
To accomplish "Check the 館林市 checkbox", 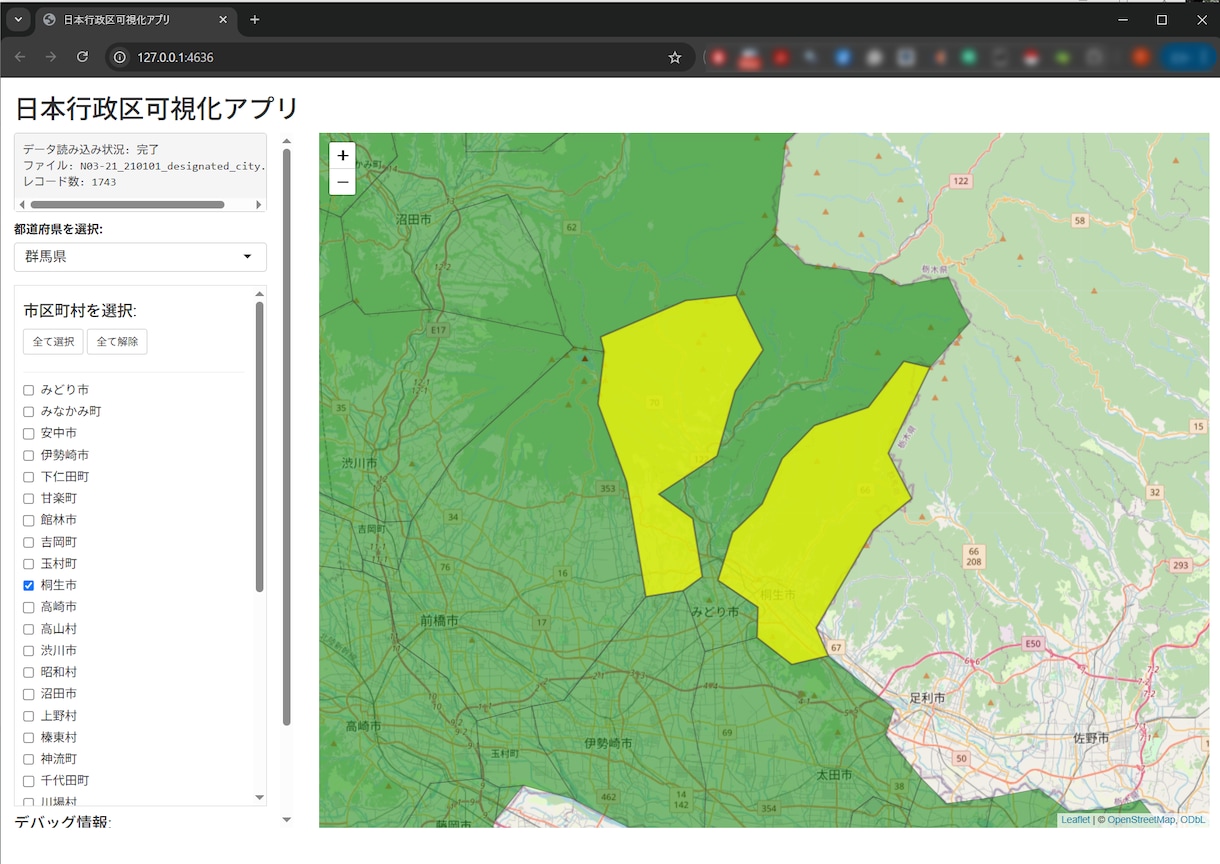I will point(29,520).
